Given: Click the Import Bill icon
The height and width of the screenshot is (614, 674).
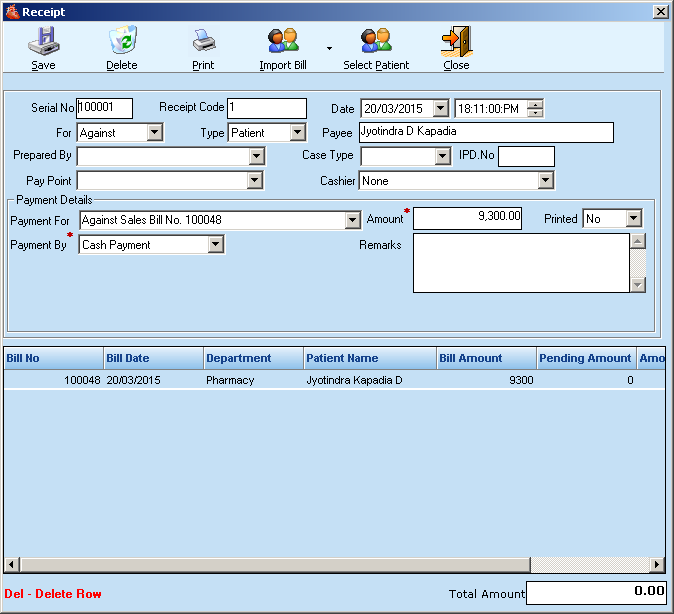Looking at the screenshot, I should [283, 41].
